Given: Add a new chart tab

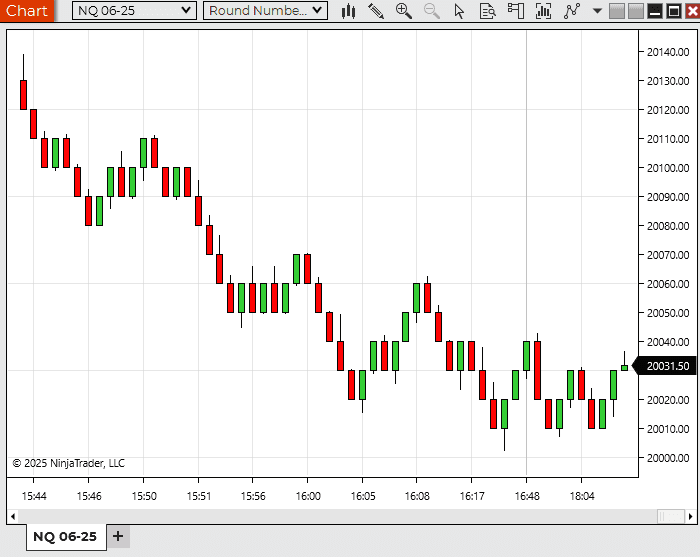Looking at the screenshot, I should pos(118,536).
